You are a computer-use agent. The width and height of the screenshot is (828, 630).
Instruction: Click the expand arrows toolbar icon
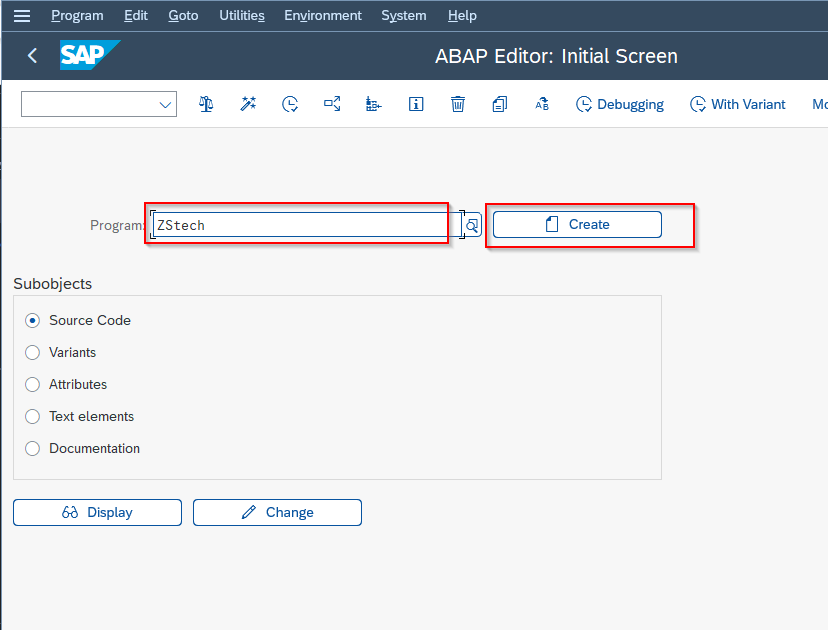332,104
